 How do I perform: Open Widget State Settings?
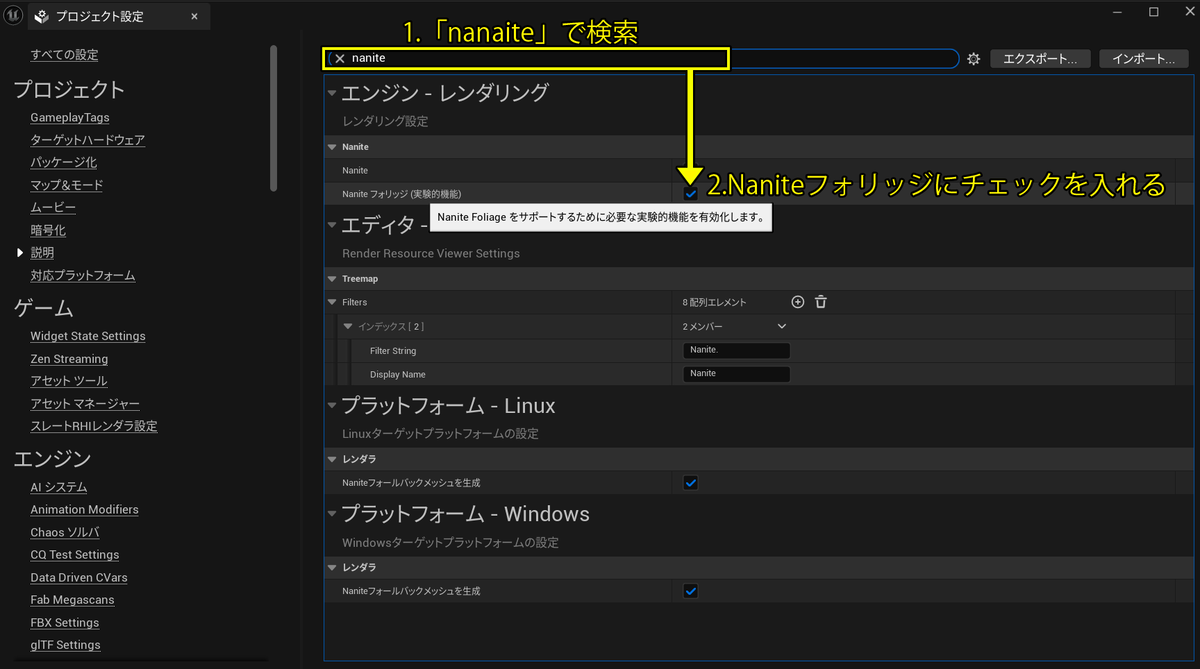point(88,336)
